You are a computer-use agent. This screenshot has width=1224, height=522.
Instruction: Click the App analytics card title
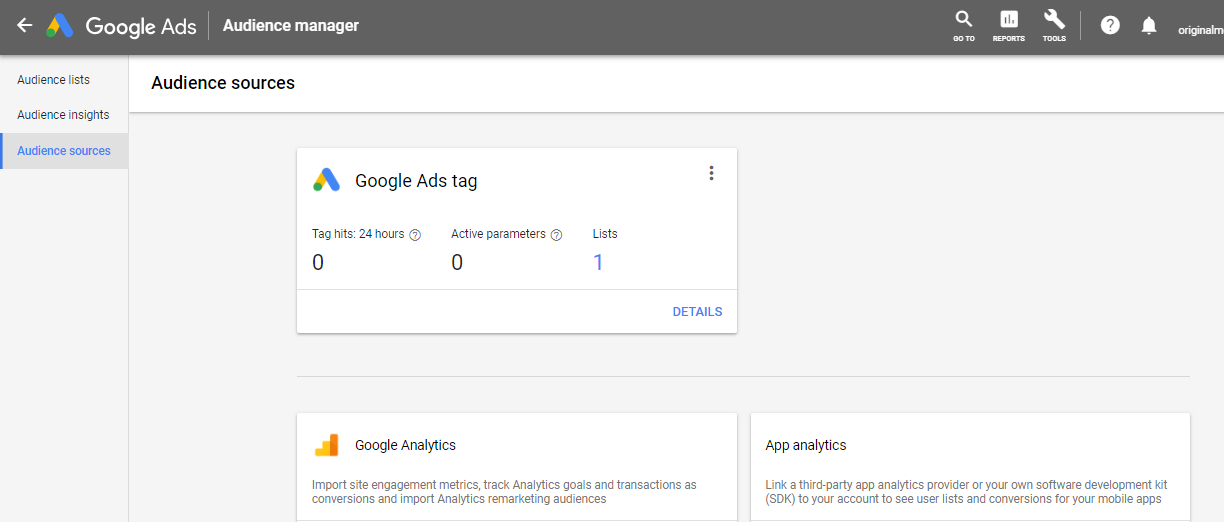pos(806,445)
